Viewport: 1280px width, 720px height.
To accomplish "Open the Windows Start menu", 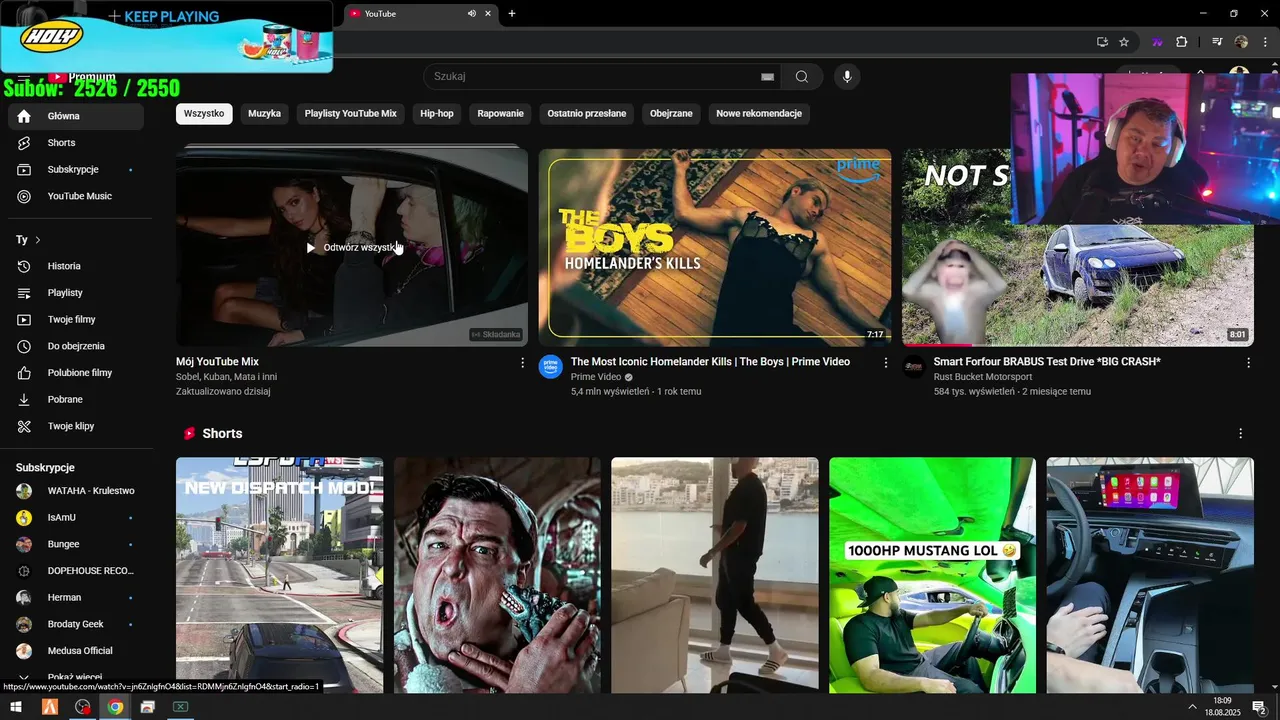I will click(16, 707).
